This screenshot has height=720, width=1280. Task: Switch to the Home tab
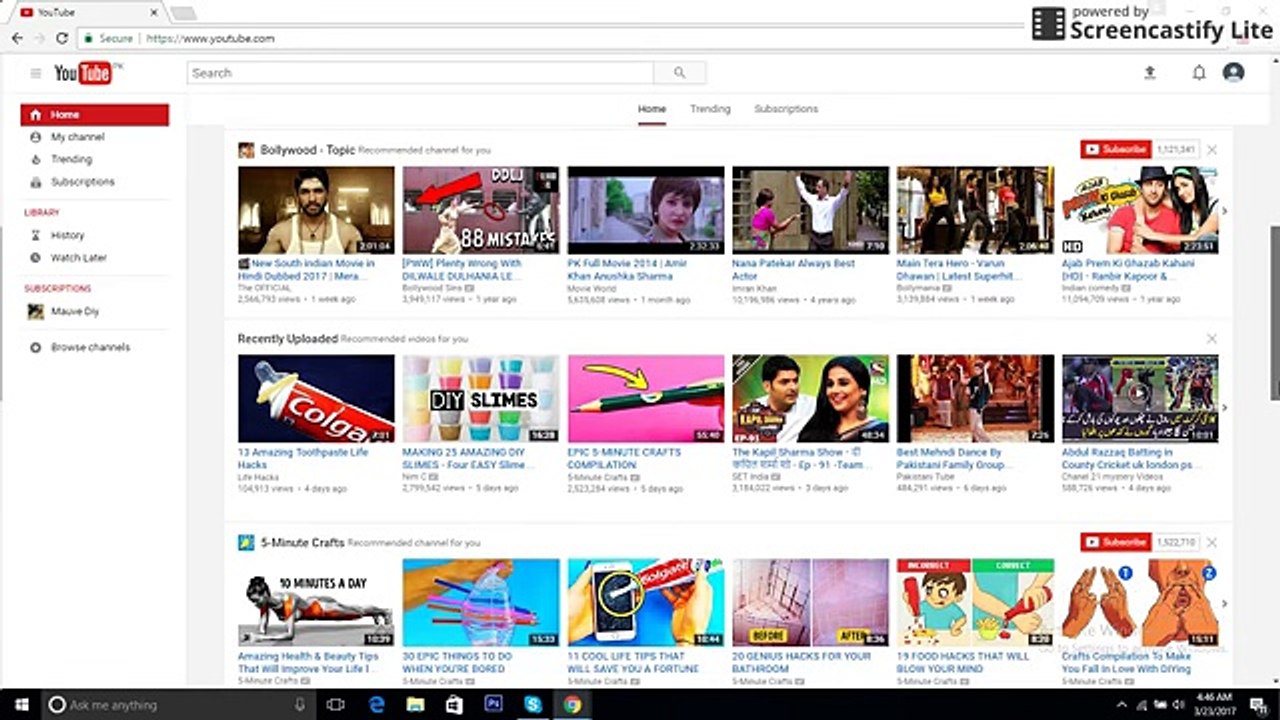pyautogui.click(x=652, y=109)
